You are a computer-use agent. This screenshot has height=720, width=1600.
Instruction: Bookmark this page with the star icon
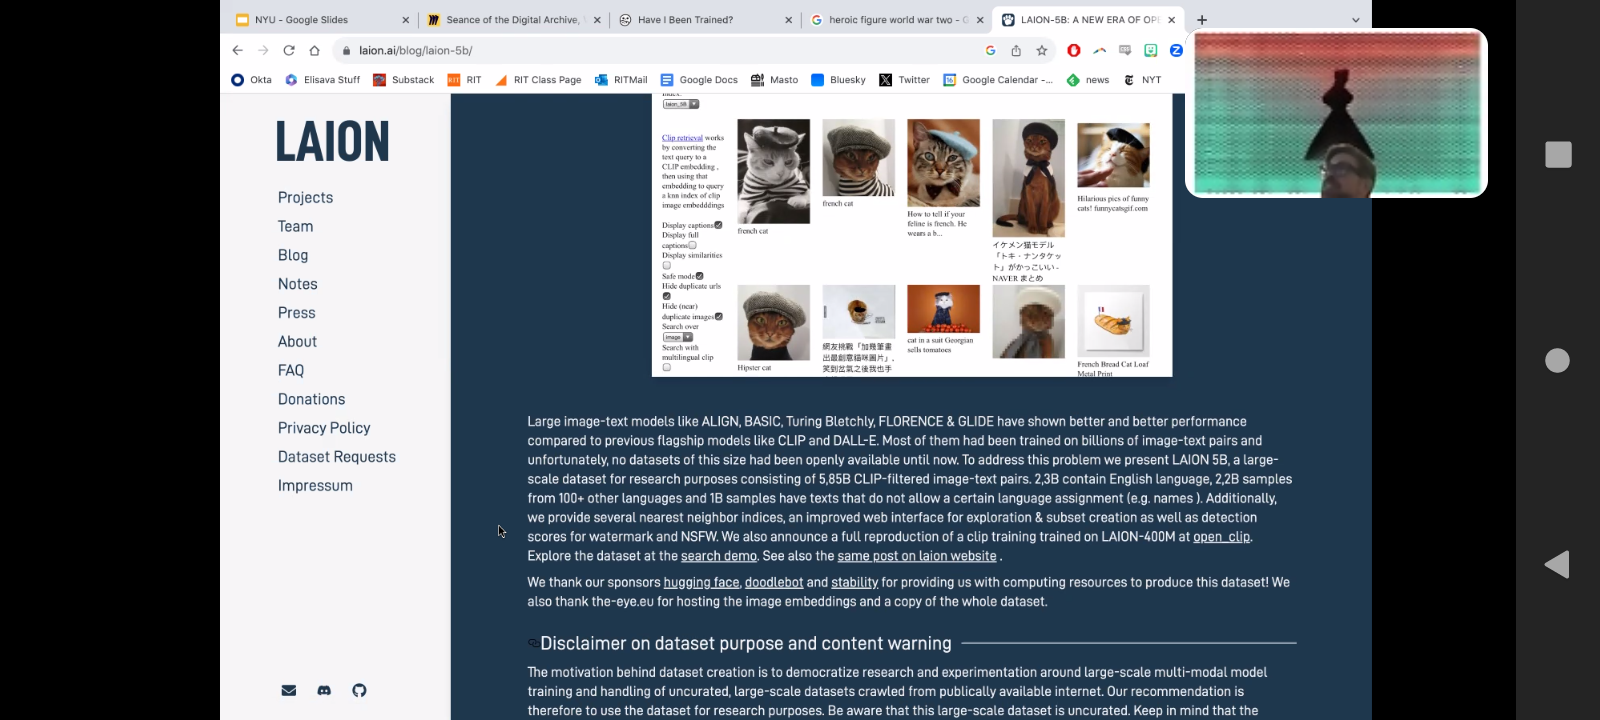tap(1042, 50)
